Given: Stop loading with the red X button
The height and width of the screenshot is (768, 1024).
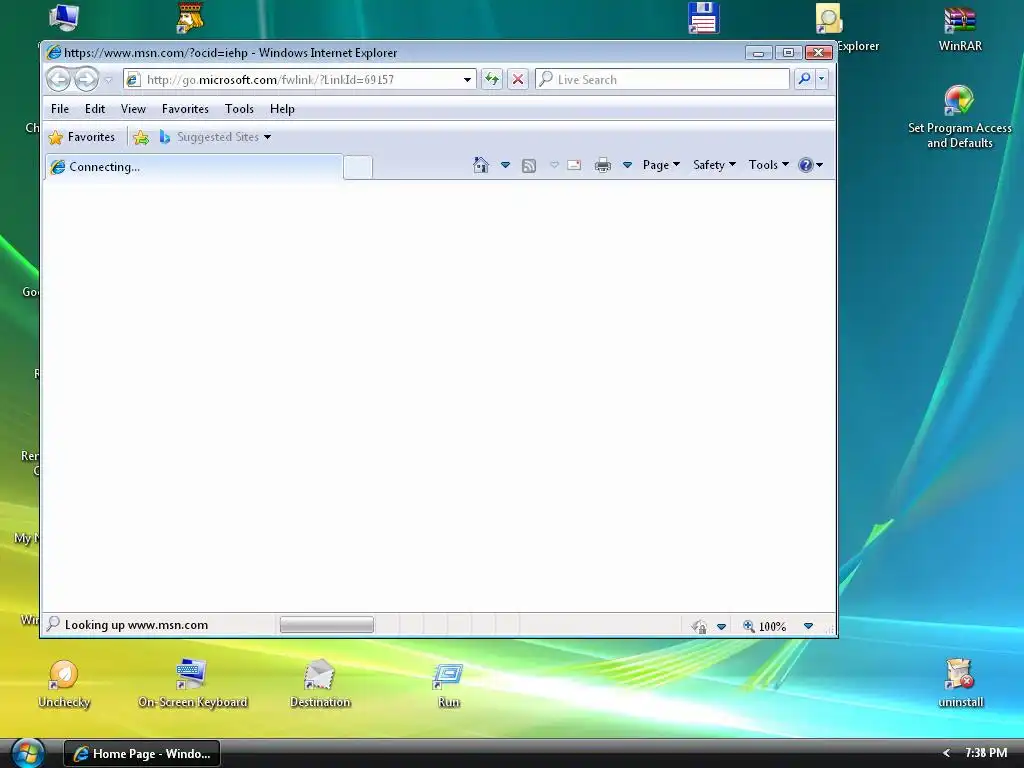Looking at the screenshot, I should pos(518,80).
